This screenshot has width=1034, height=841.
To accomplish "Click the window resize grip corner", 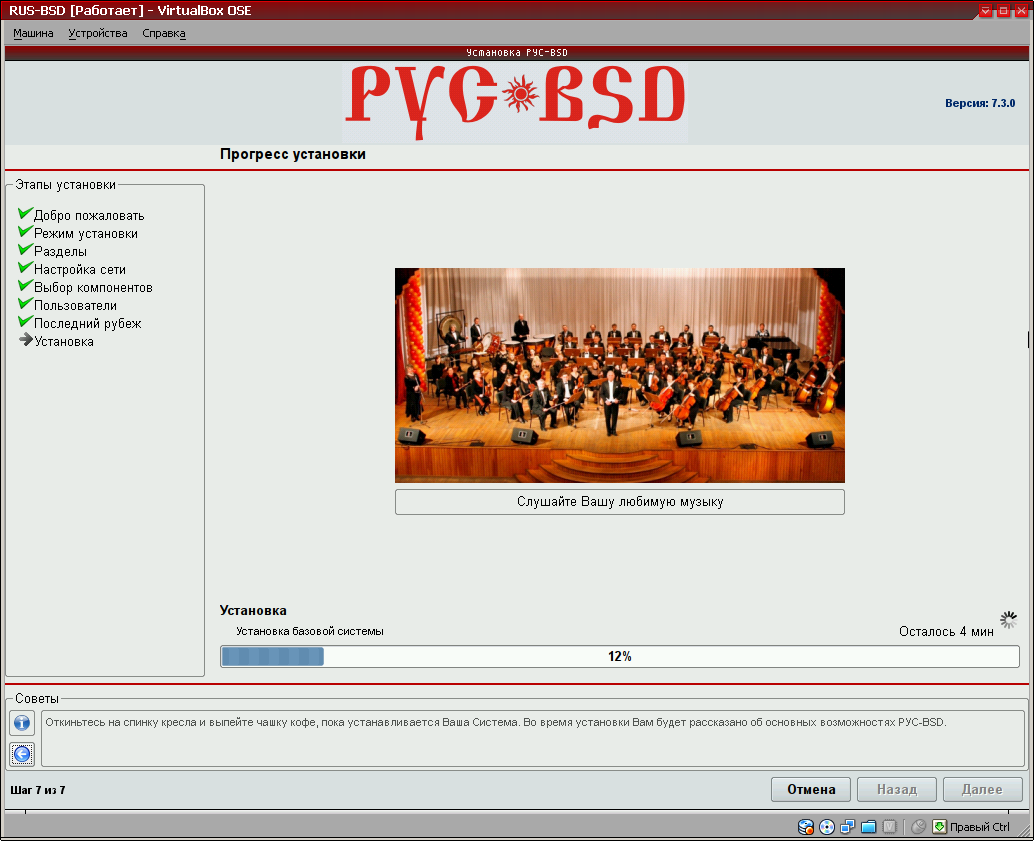I will (1026, 833).
